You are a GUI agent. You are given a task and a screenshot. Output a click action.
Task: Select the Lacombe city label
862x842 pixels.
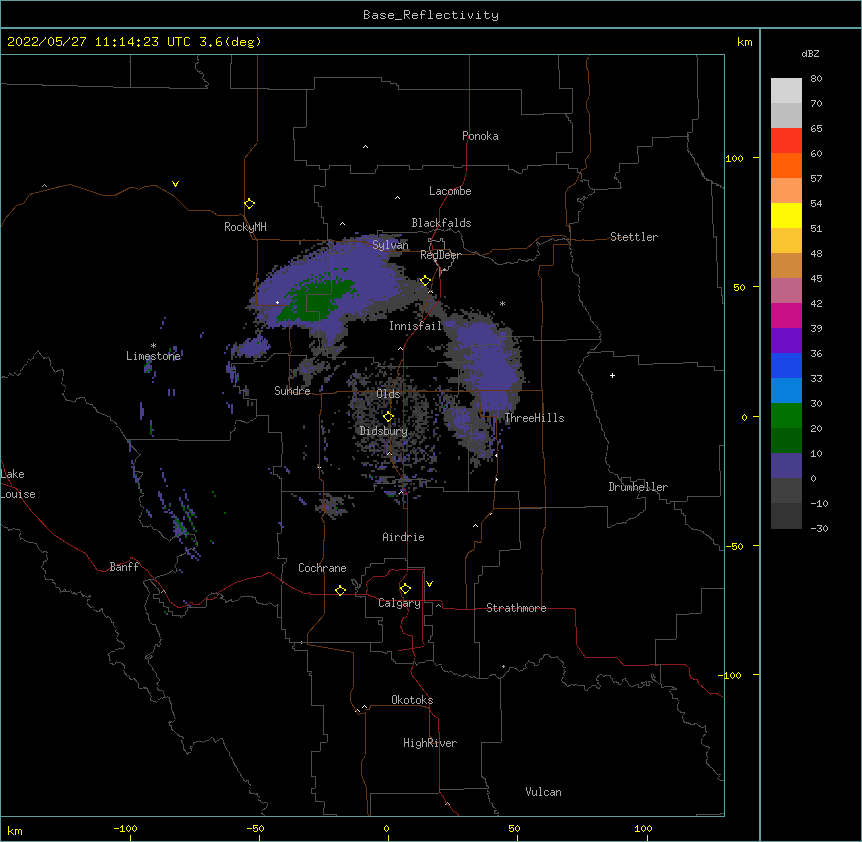(x=450, y=191)
